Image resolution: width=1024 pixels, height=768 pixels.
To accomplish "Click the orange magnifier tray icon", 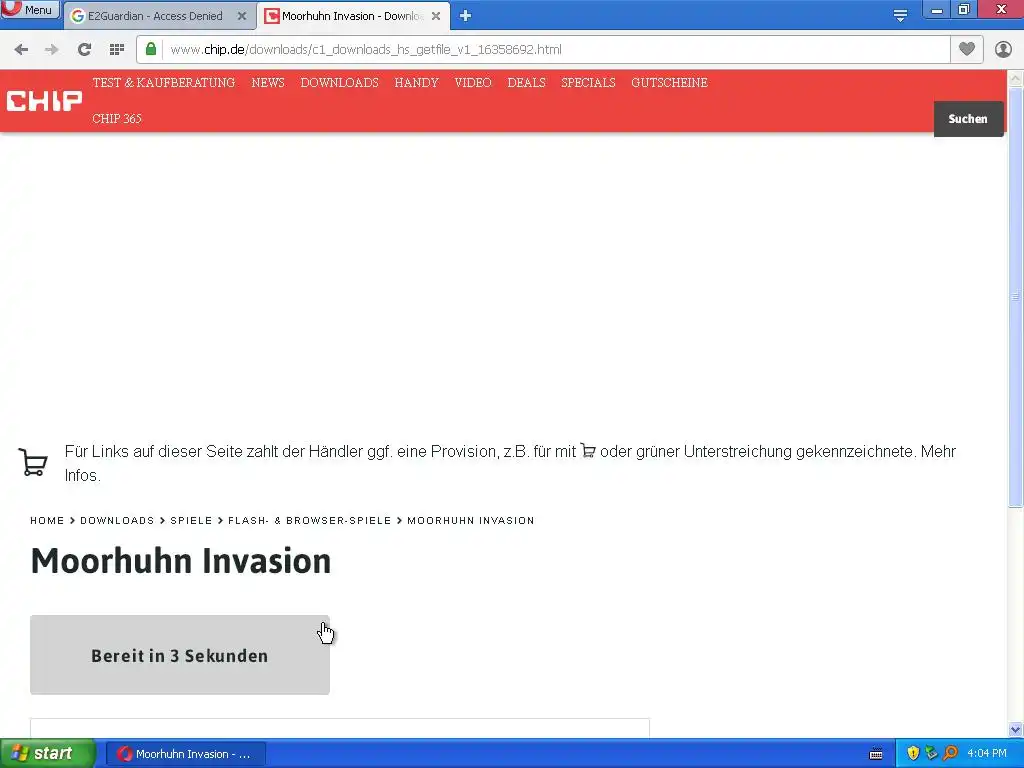I will 950,753.
